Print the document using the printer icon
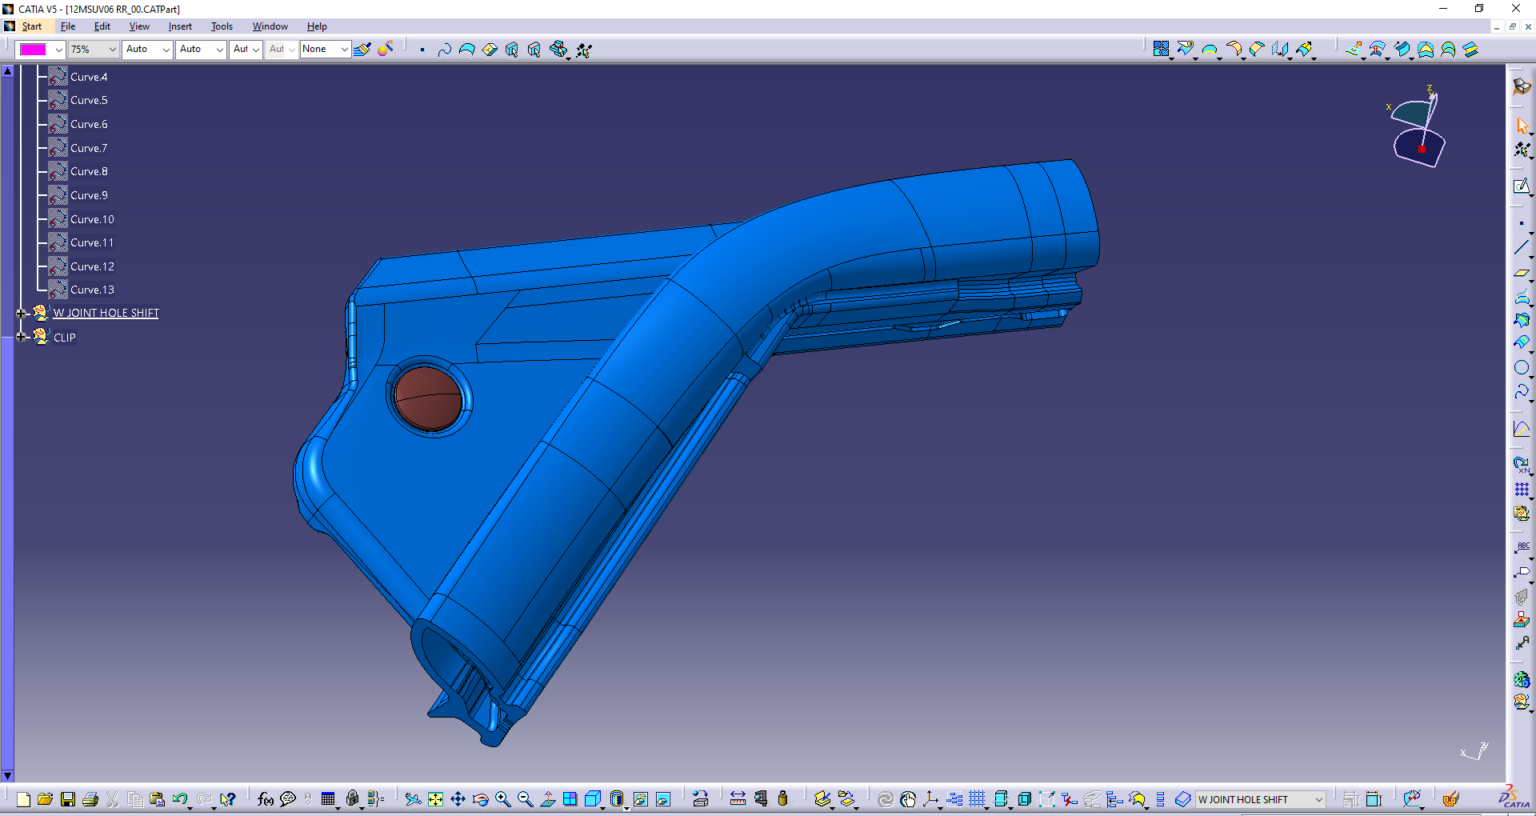Viewport: 1536px width, 816px height. tap(90, 799)
